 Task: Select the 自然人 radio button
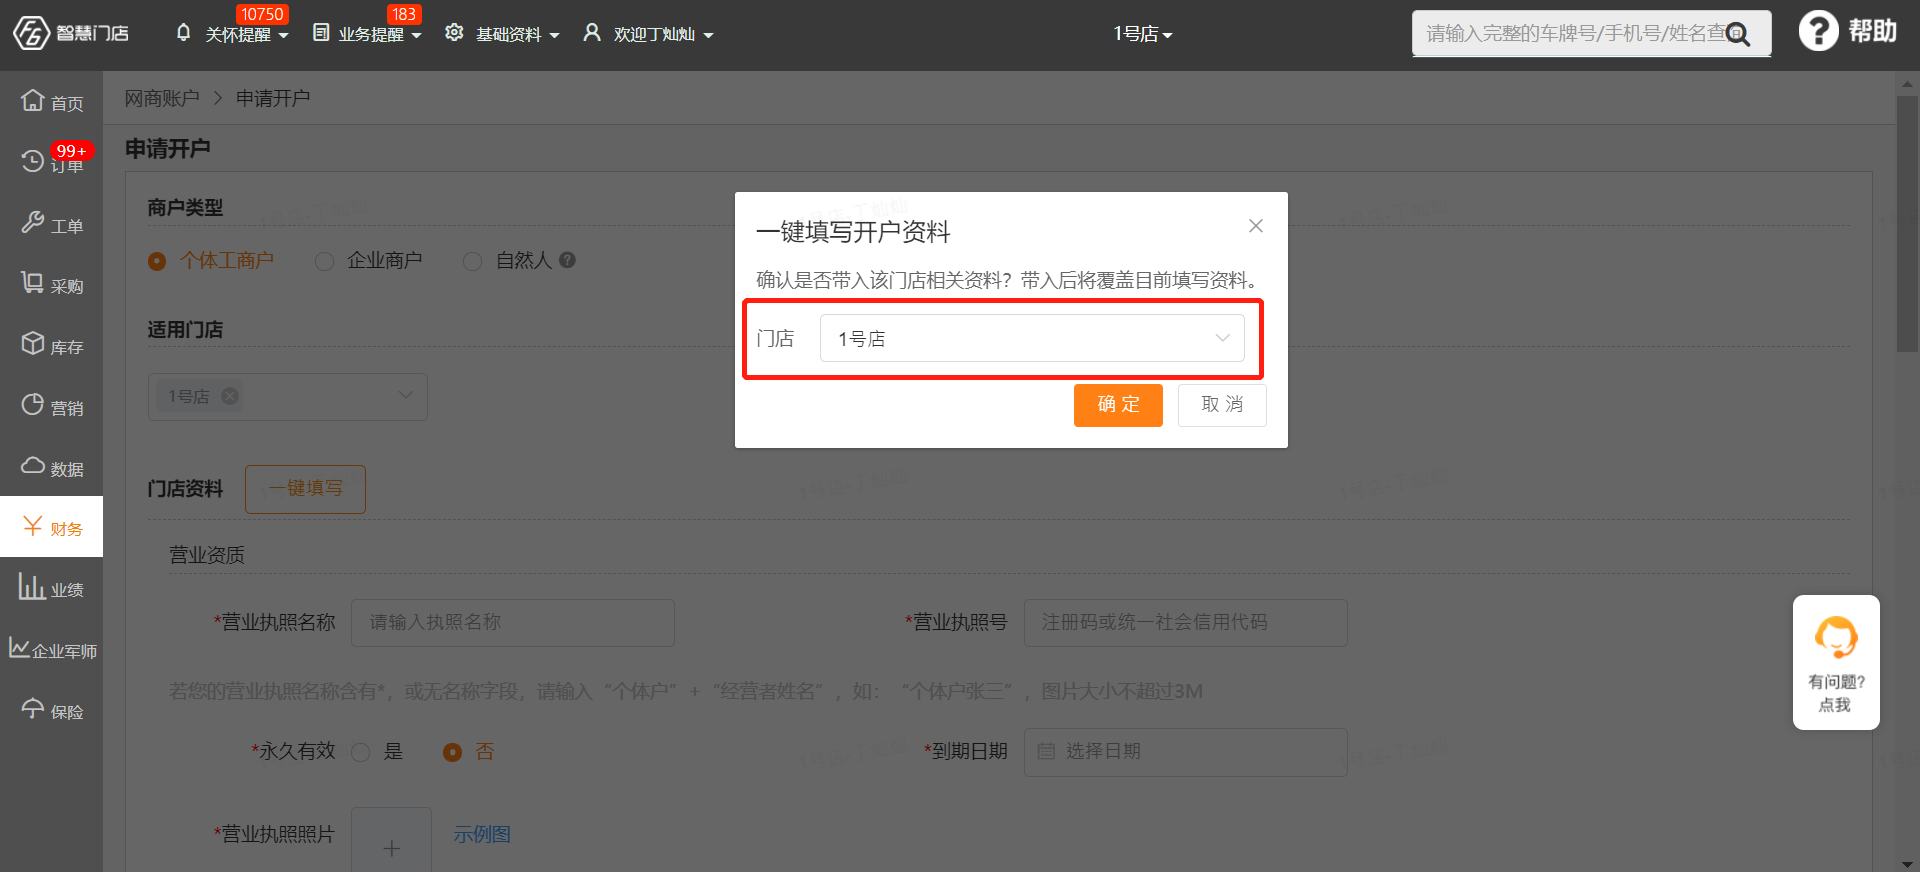click(472, 261)
